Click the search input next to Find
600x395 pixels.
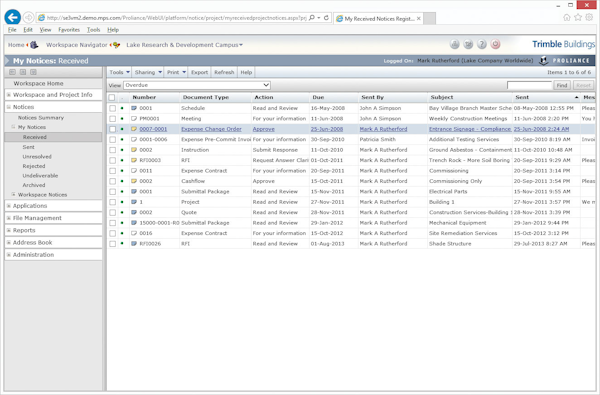click(x=529, y=85)
